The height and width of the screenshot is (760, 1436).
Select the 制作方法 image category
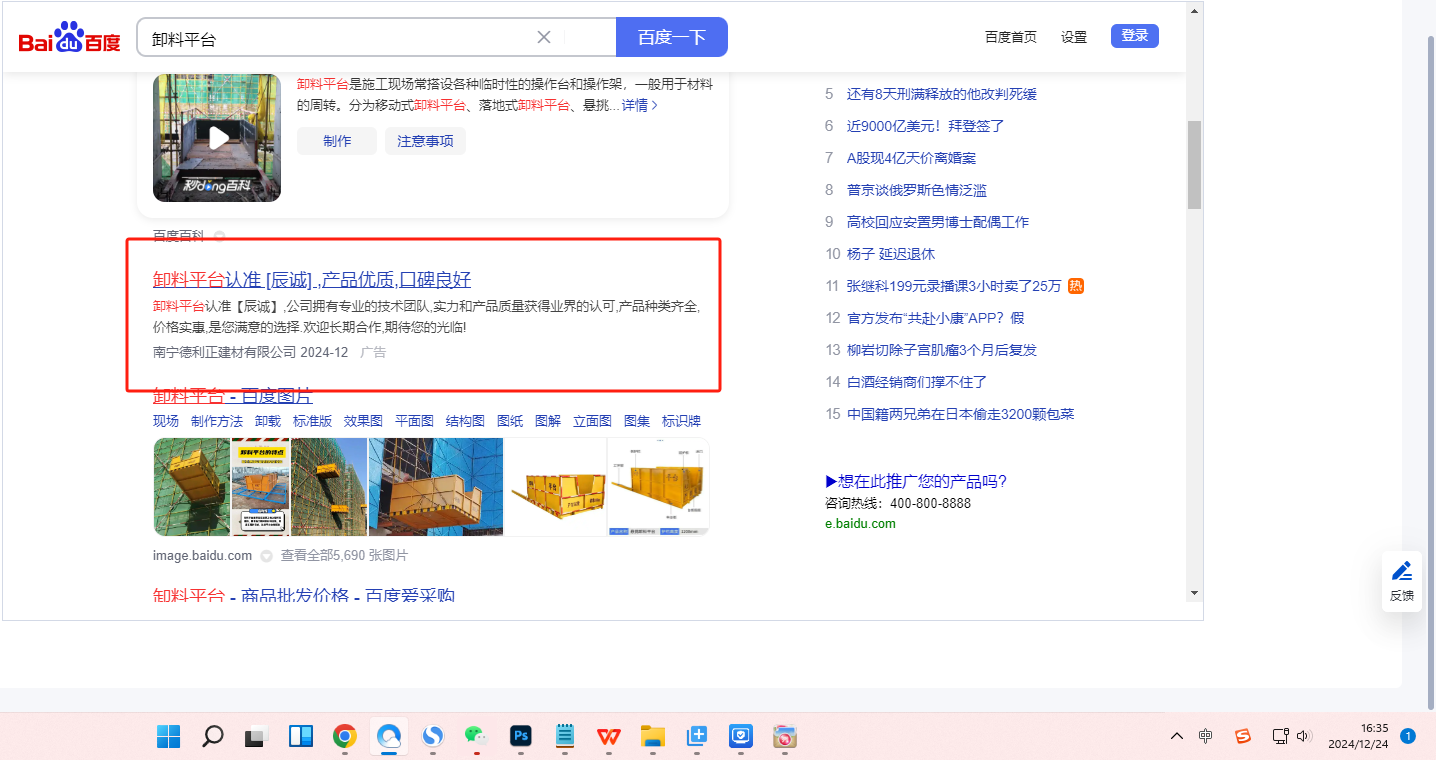(217, 421)
